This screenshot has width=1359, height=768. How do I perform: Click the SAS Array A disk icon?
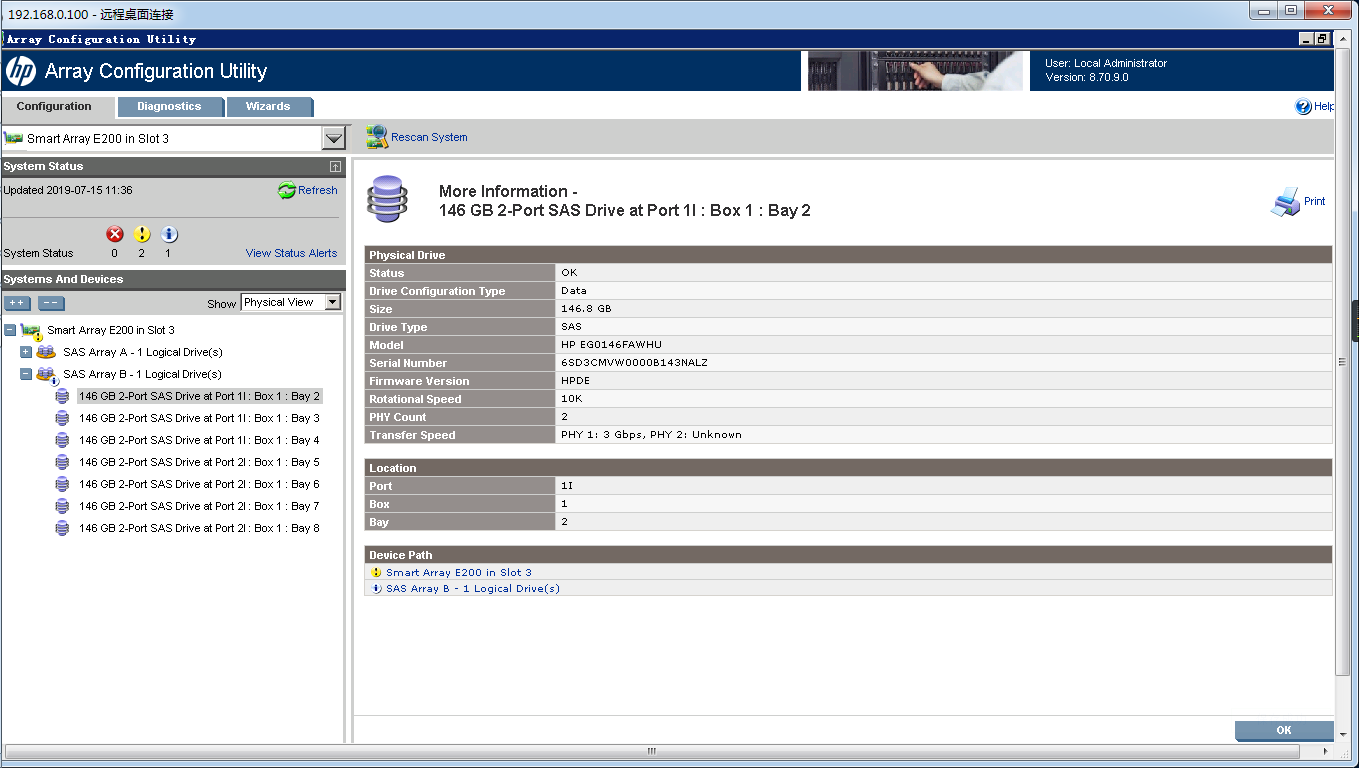[46, 352]
